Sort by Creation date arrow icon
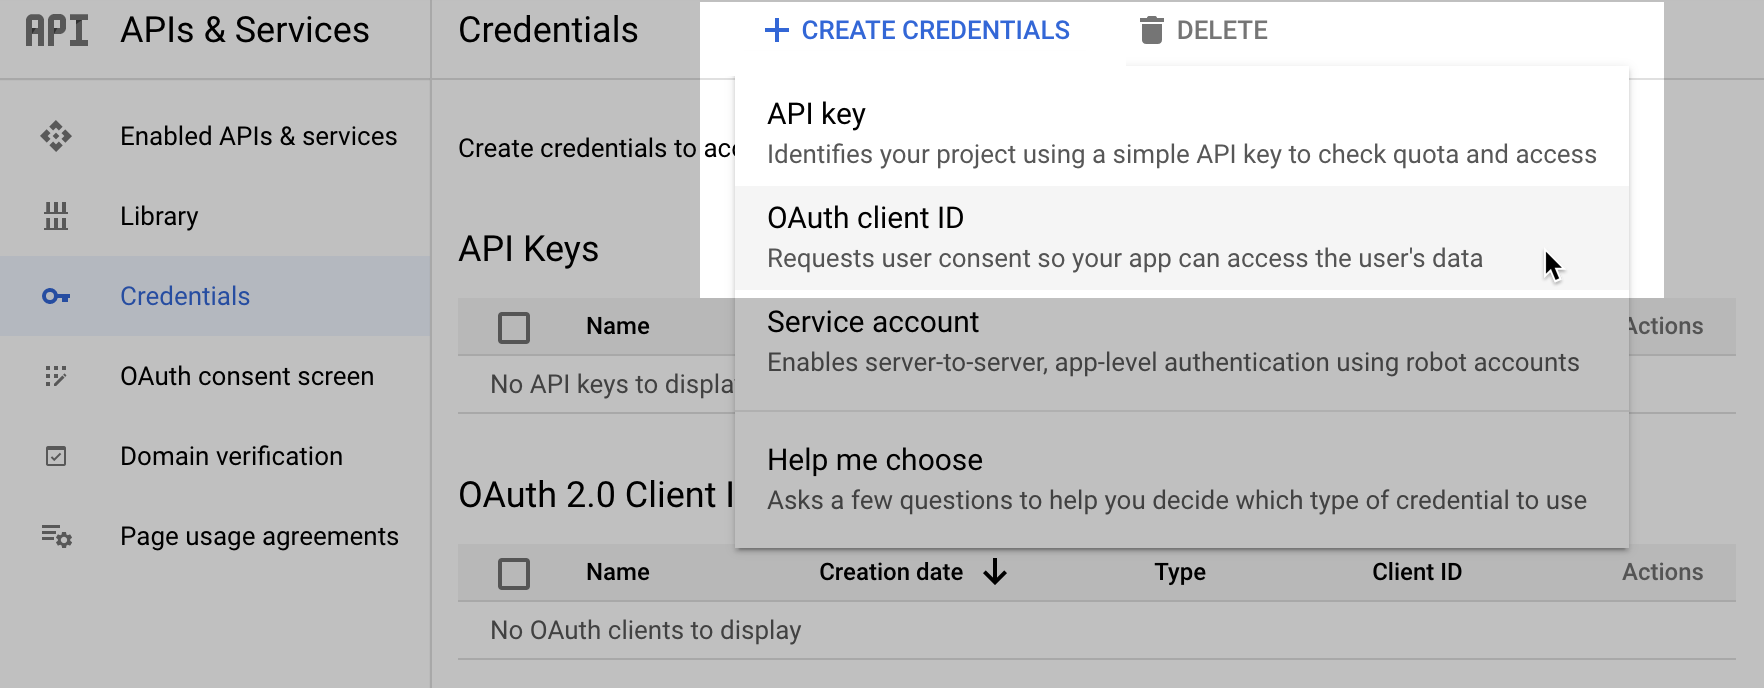The image size is (1764, 688). click(x=995, y=572)
